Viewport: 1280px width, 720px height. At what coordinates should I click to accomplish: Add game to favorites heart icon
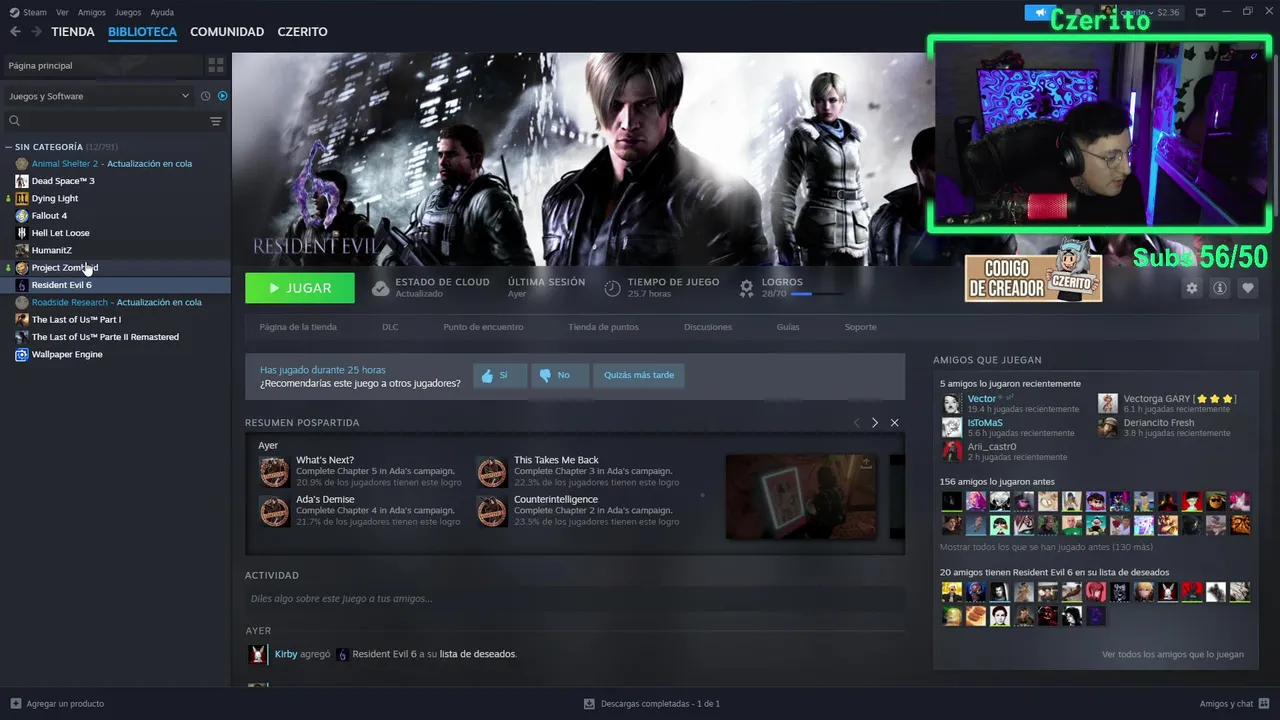pyautogui.click(x=1247, y=288)
